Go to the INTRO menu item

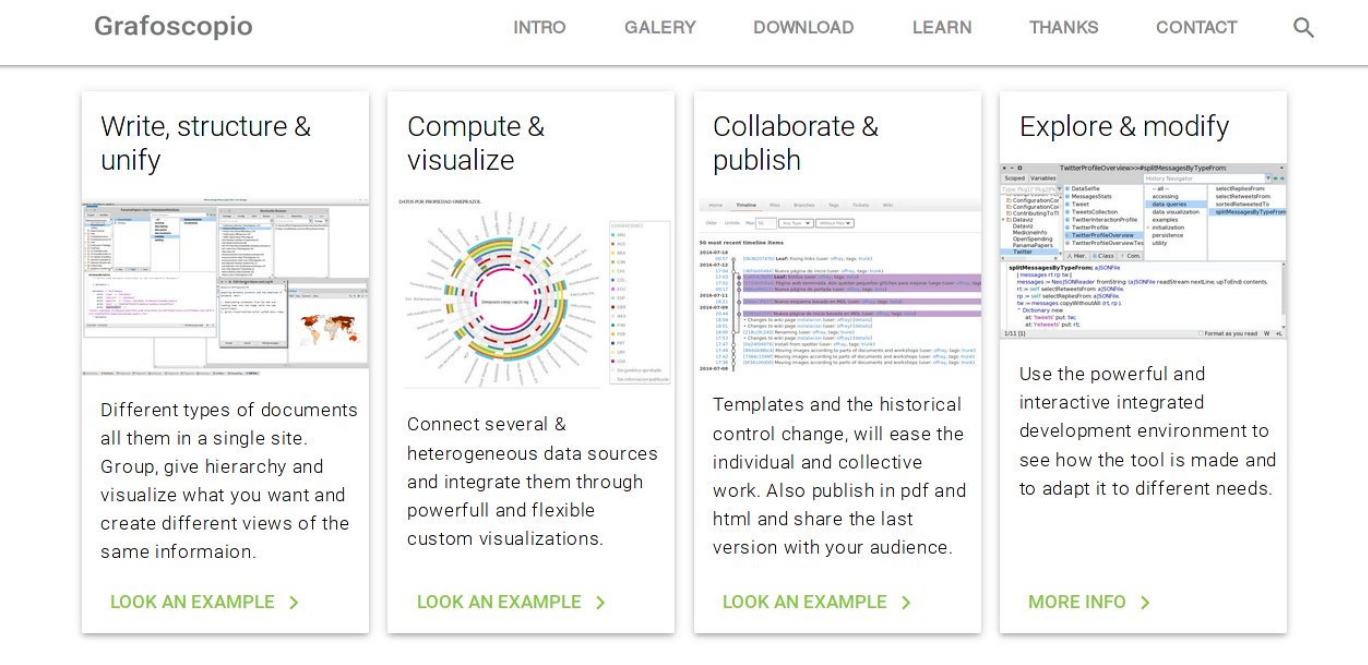[x=539, y=28]
